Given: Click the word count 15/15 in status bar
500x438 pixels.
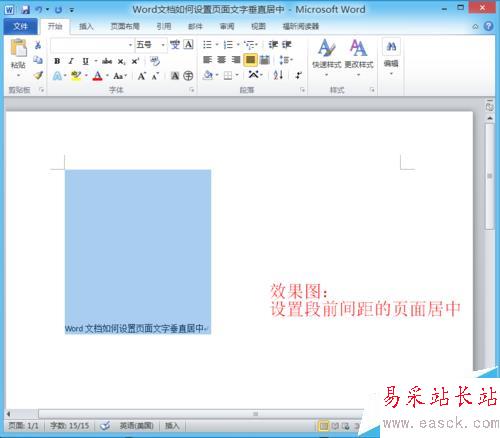Looking at the screenshot, I should 69,426.
